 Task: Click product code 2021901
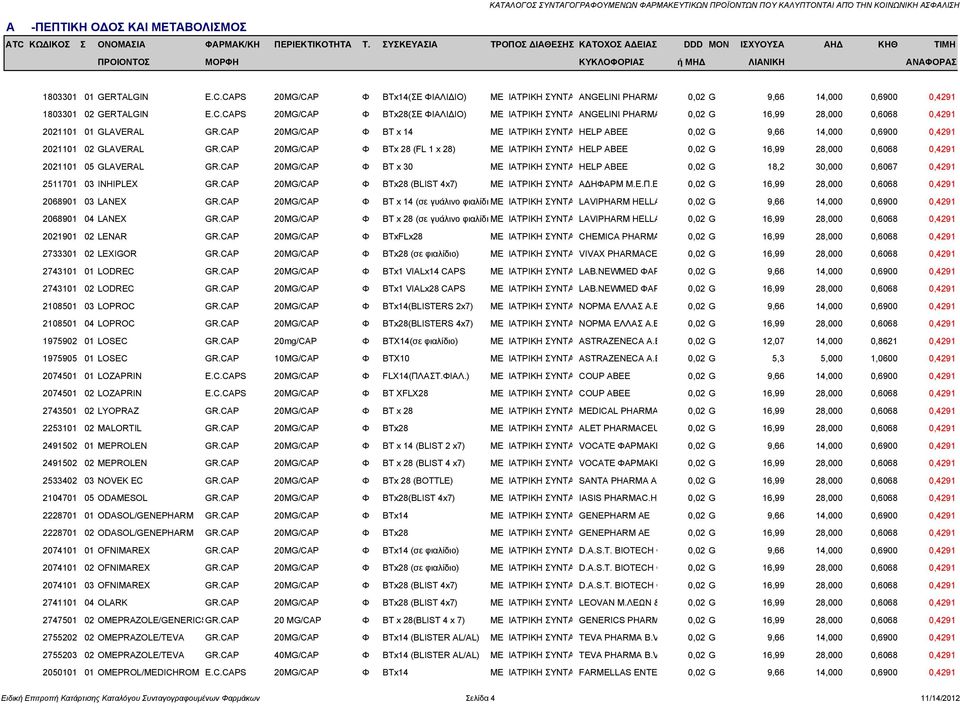pyautogui.click(x=59, y=236)
